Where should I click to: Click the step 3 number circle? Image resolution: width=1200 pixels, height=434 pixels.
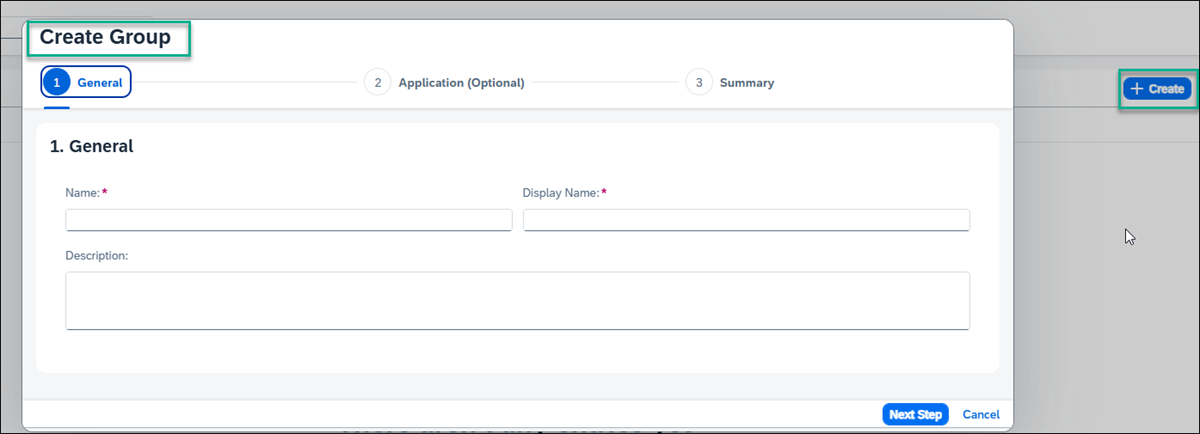point(699,83)
